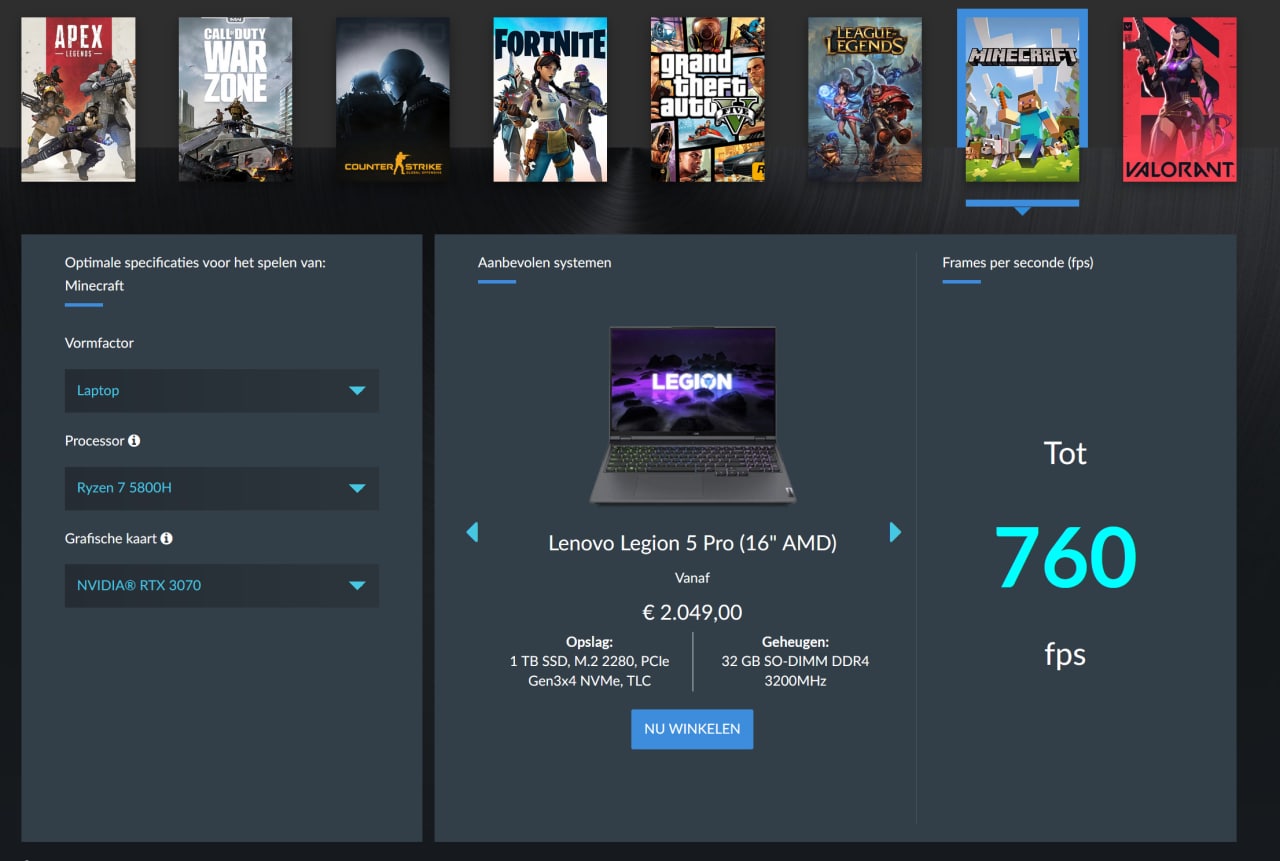Image resolution: width=1280 pixels, height=861 pixels.
Task: Click the info icon beside Processor
Action: (x=134, y=441)
